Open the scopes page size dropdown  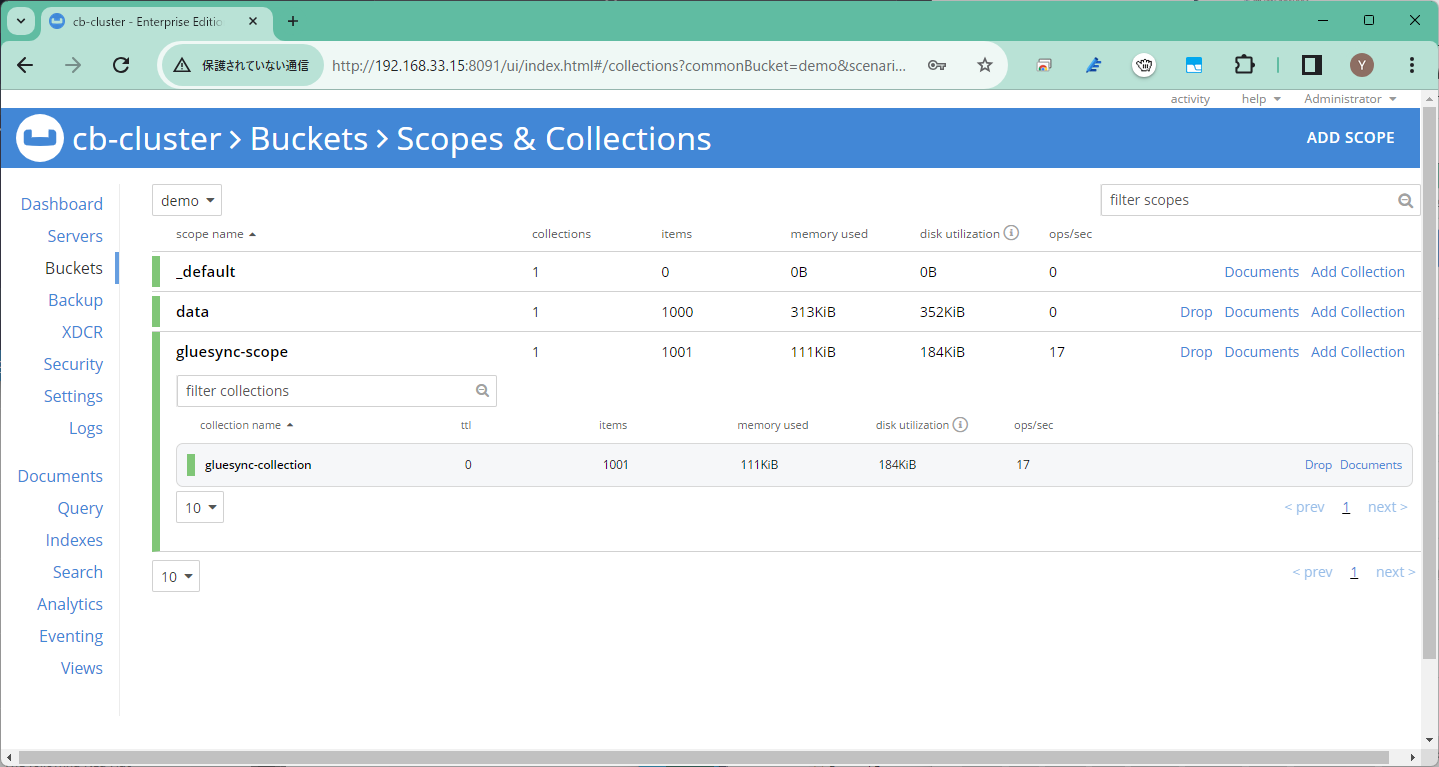click(176, 576)
